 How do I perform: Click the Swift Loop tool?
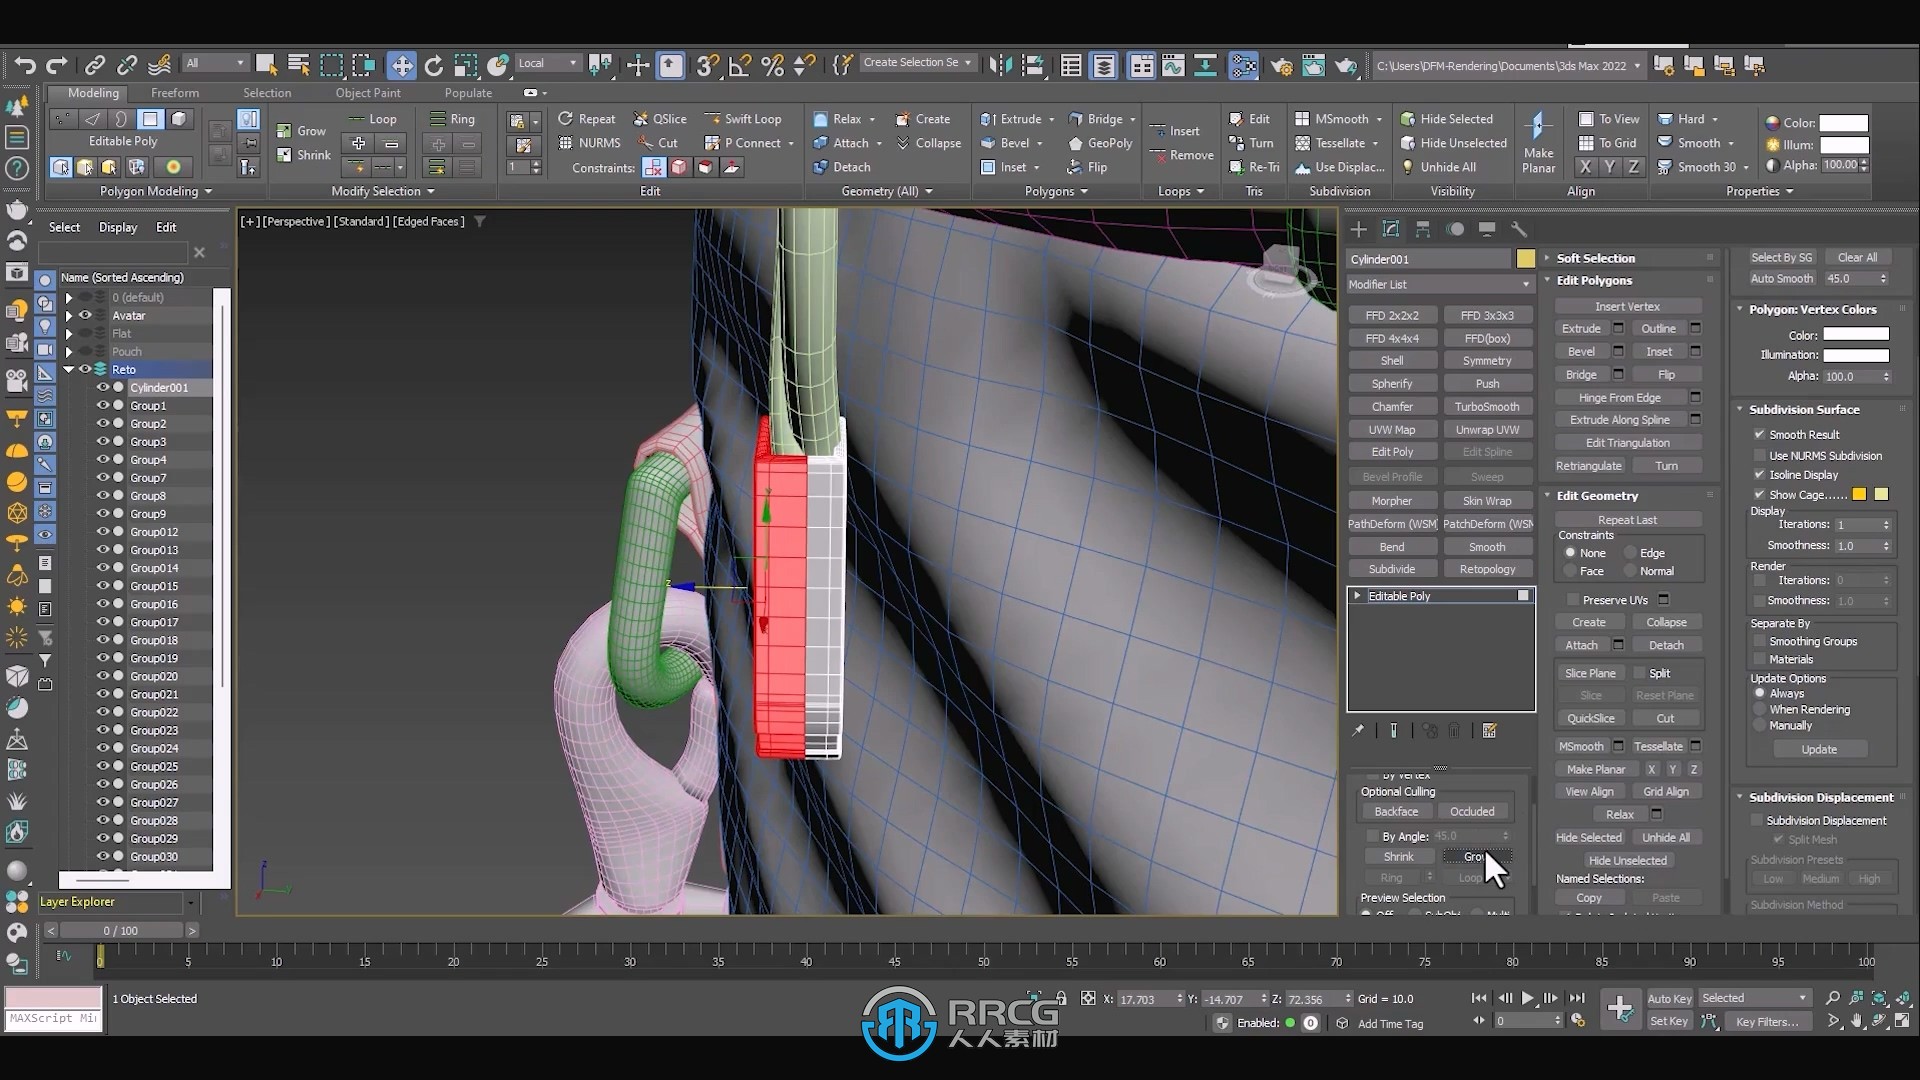pyautogui.click(x=742, y=119)
